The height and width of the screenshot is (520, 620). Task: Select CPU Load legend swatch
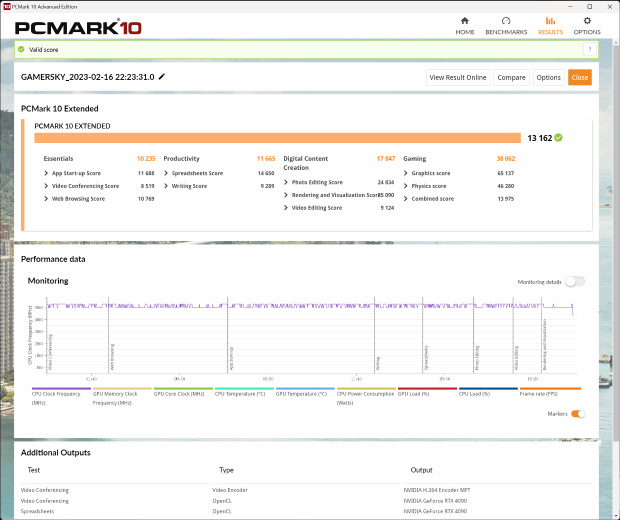(x=488, y=389)
